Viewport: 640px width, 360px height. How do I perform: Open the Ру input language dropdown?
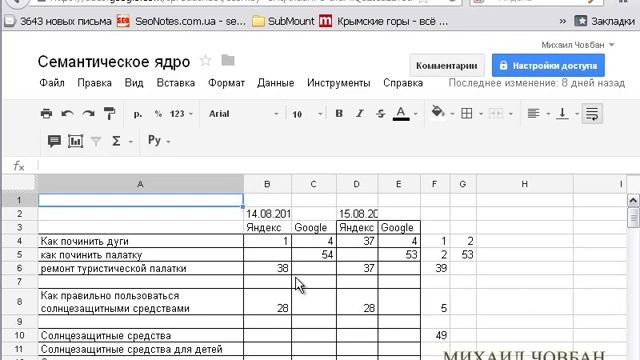tap(159, 141)
